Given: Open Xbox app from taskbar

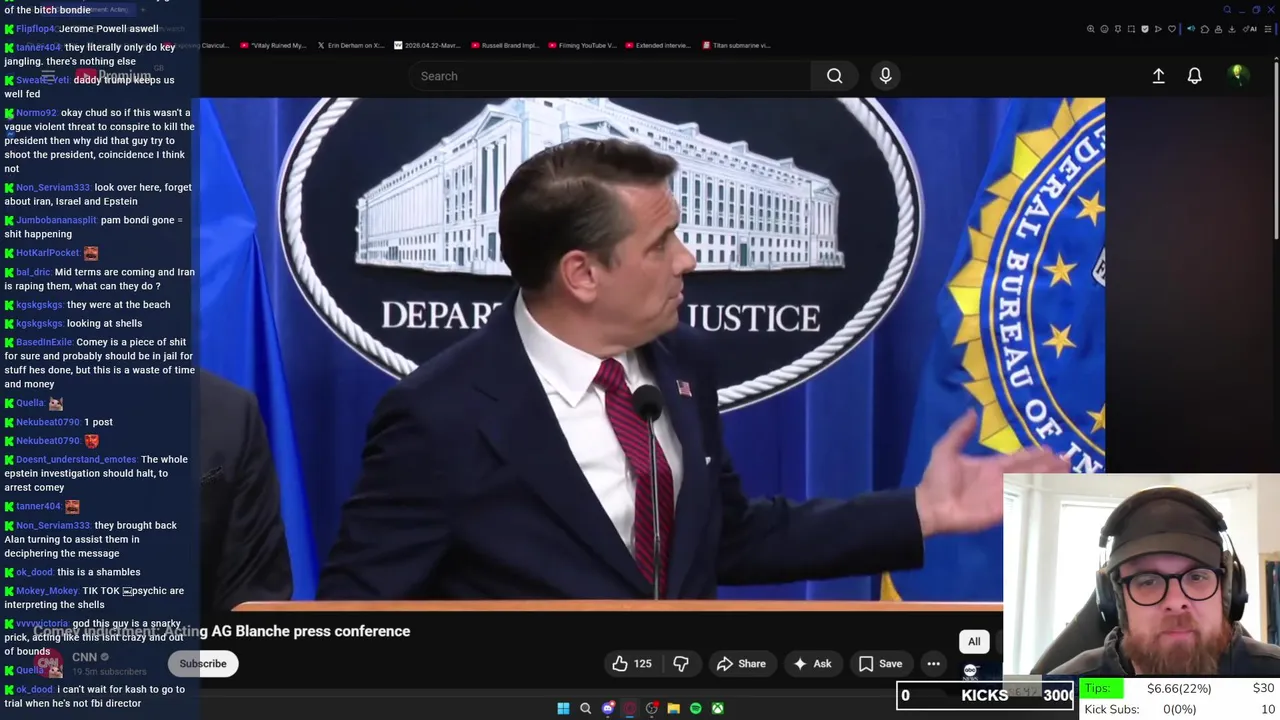Looking at the screenshot, I should pyautogui.click(x=717, y=708).
